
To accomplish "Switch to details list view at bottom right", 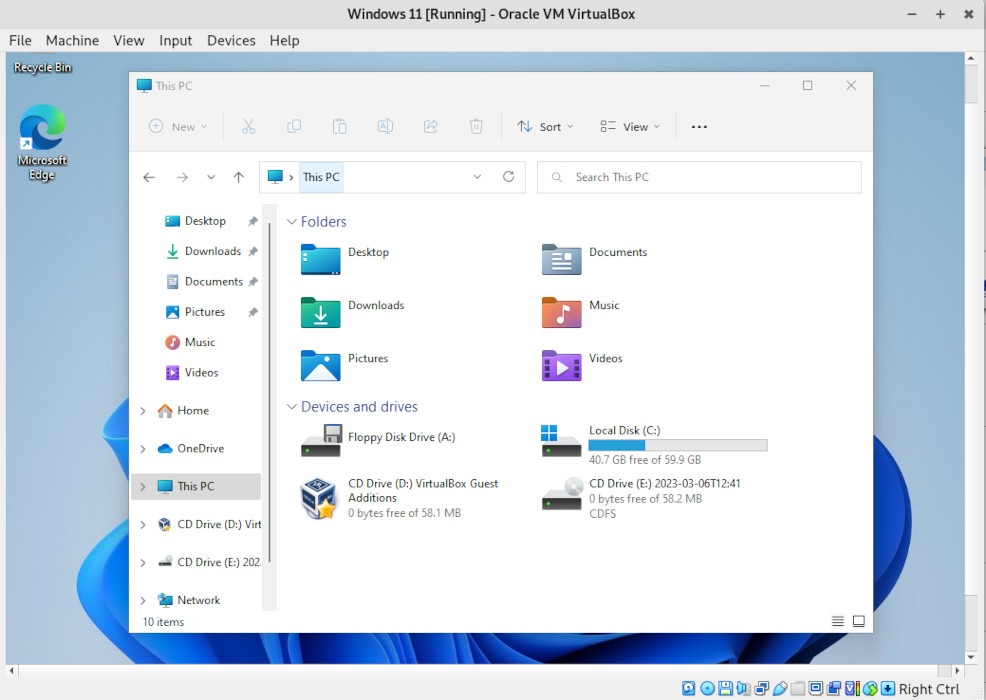I will 836,620.
